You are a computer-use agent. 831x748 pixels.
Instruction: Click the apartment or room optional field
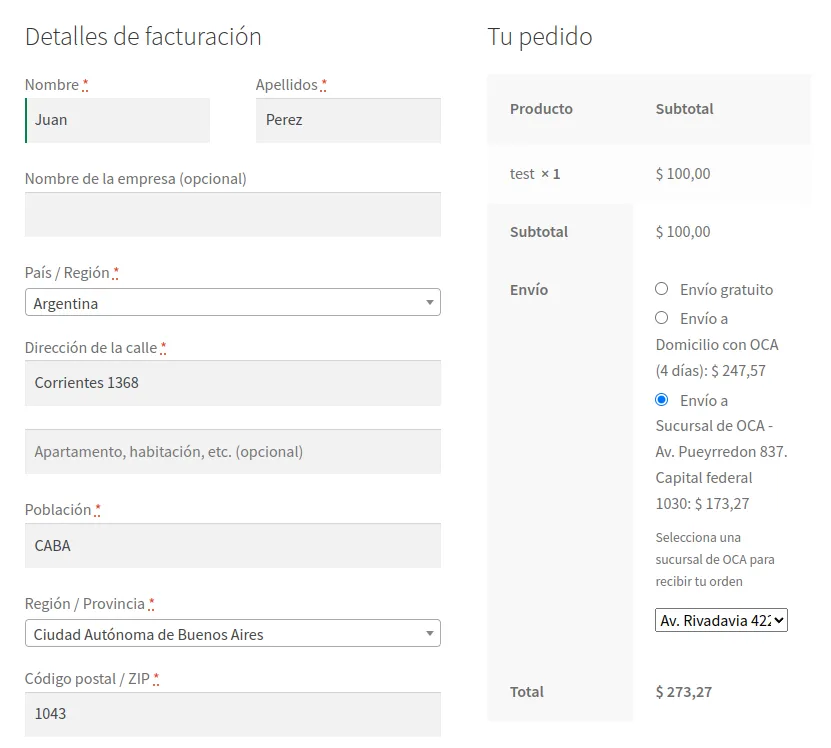(232, 451)
